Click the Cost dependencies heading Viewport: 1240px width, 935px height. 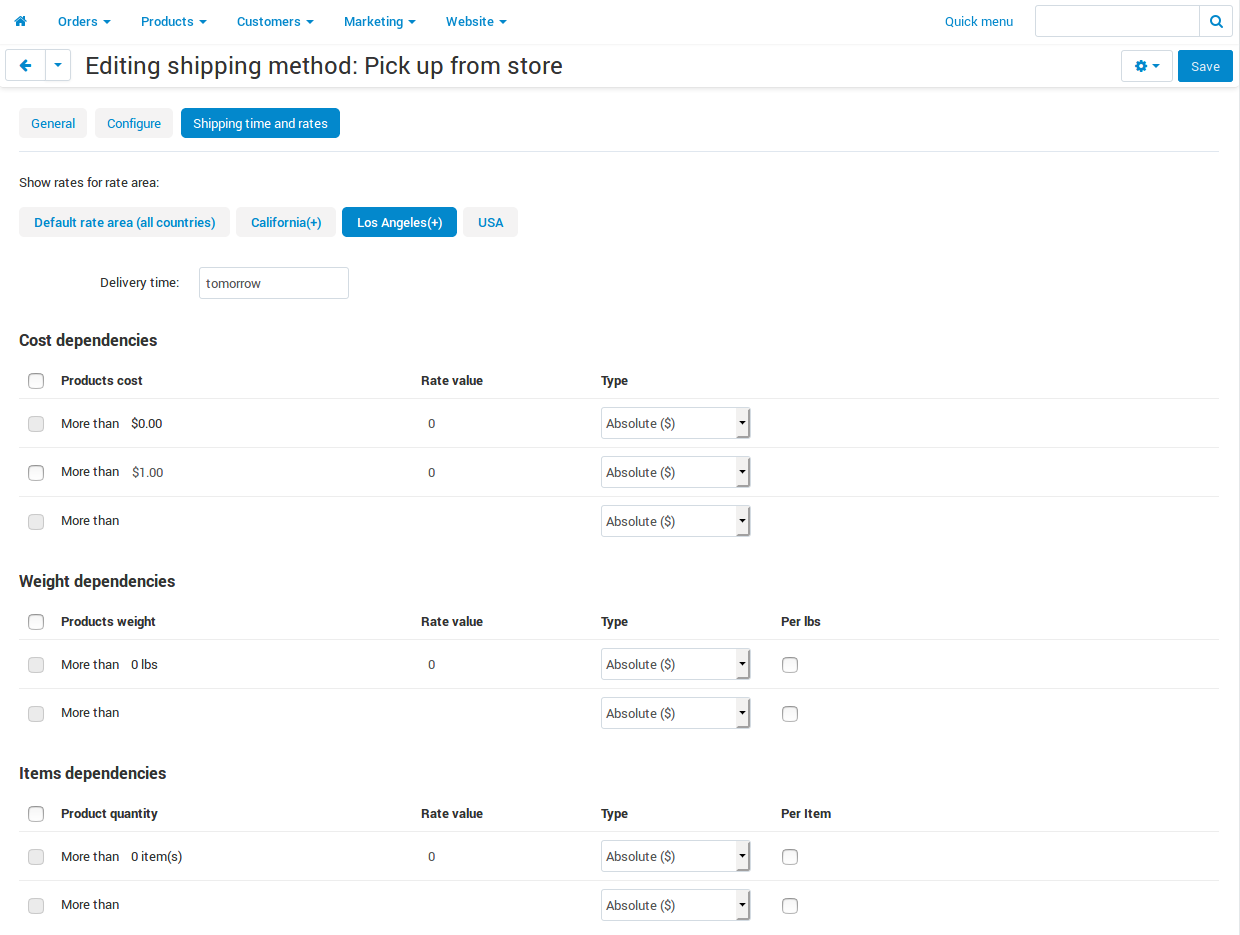tap(88, 340)
